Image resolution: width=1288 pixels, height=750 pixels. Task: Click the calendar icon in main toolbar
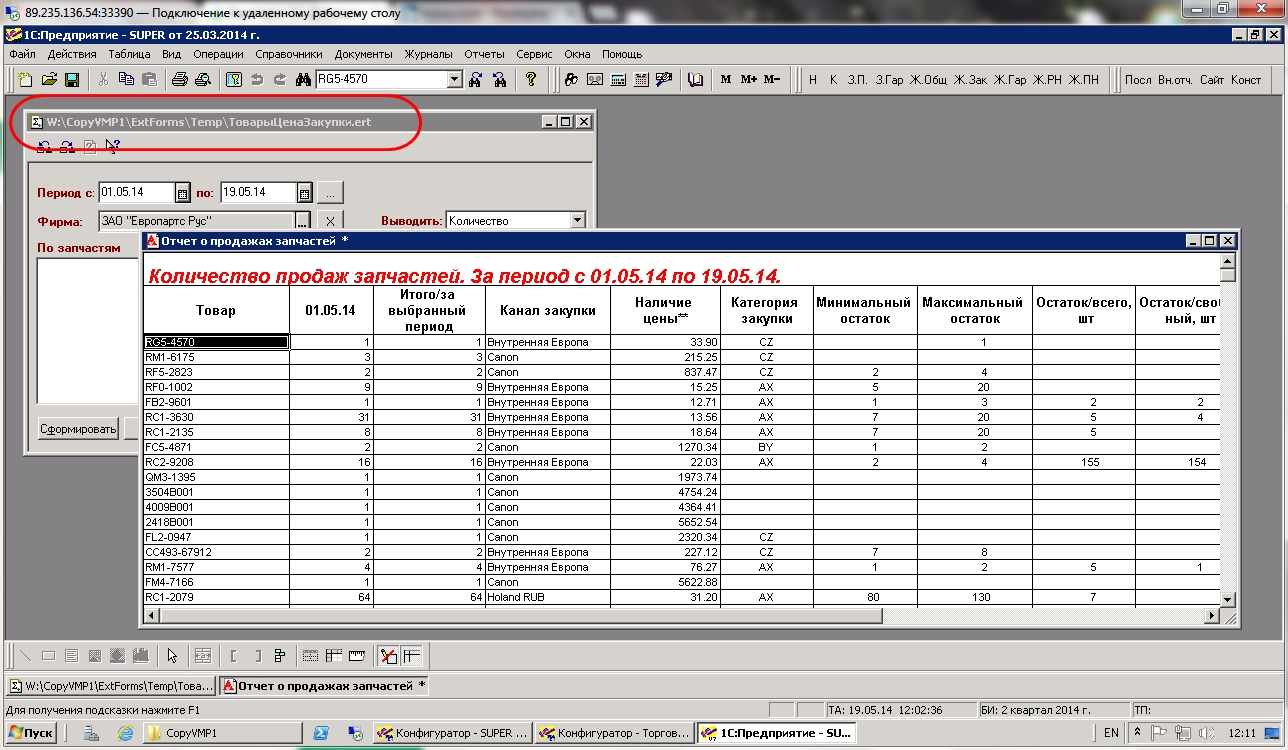(641, 80)
